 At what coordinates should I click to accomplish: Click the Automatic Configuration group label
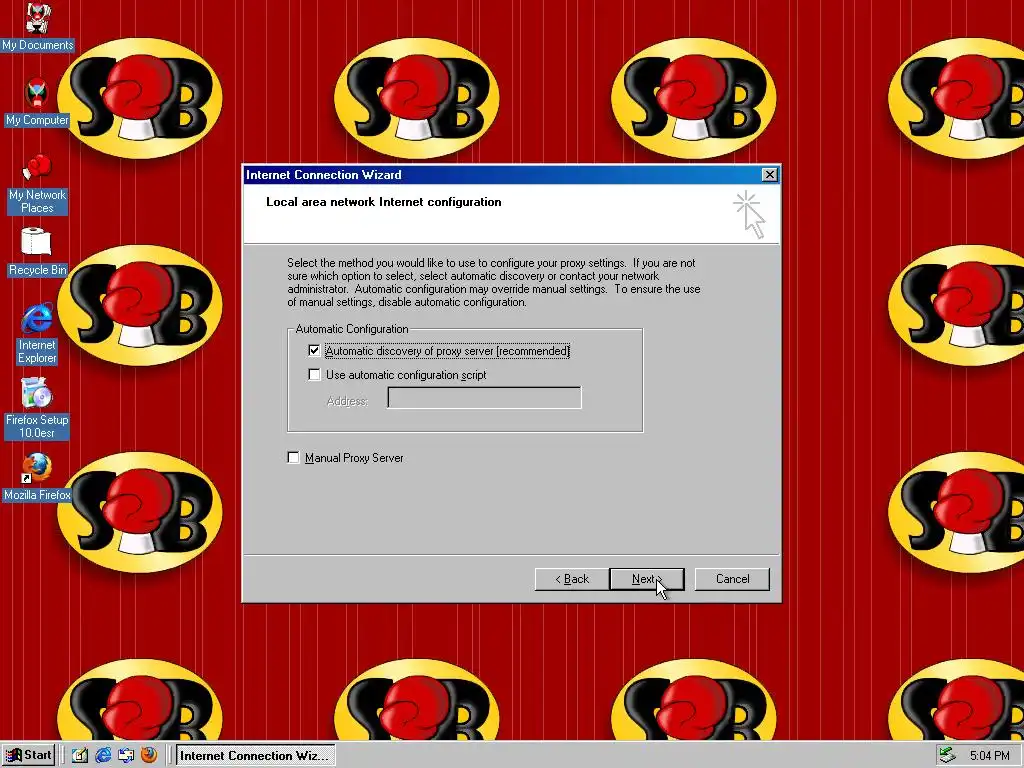tap(352, 329)
